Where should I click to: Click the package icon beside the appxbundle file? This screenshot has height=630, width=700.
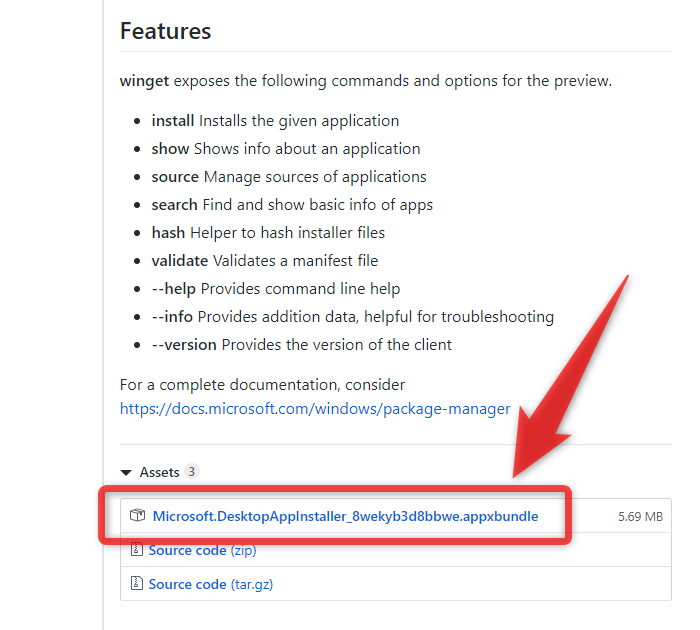point(138,515)
